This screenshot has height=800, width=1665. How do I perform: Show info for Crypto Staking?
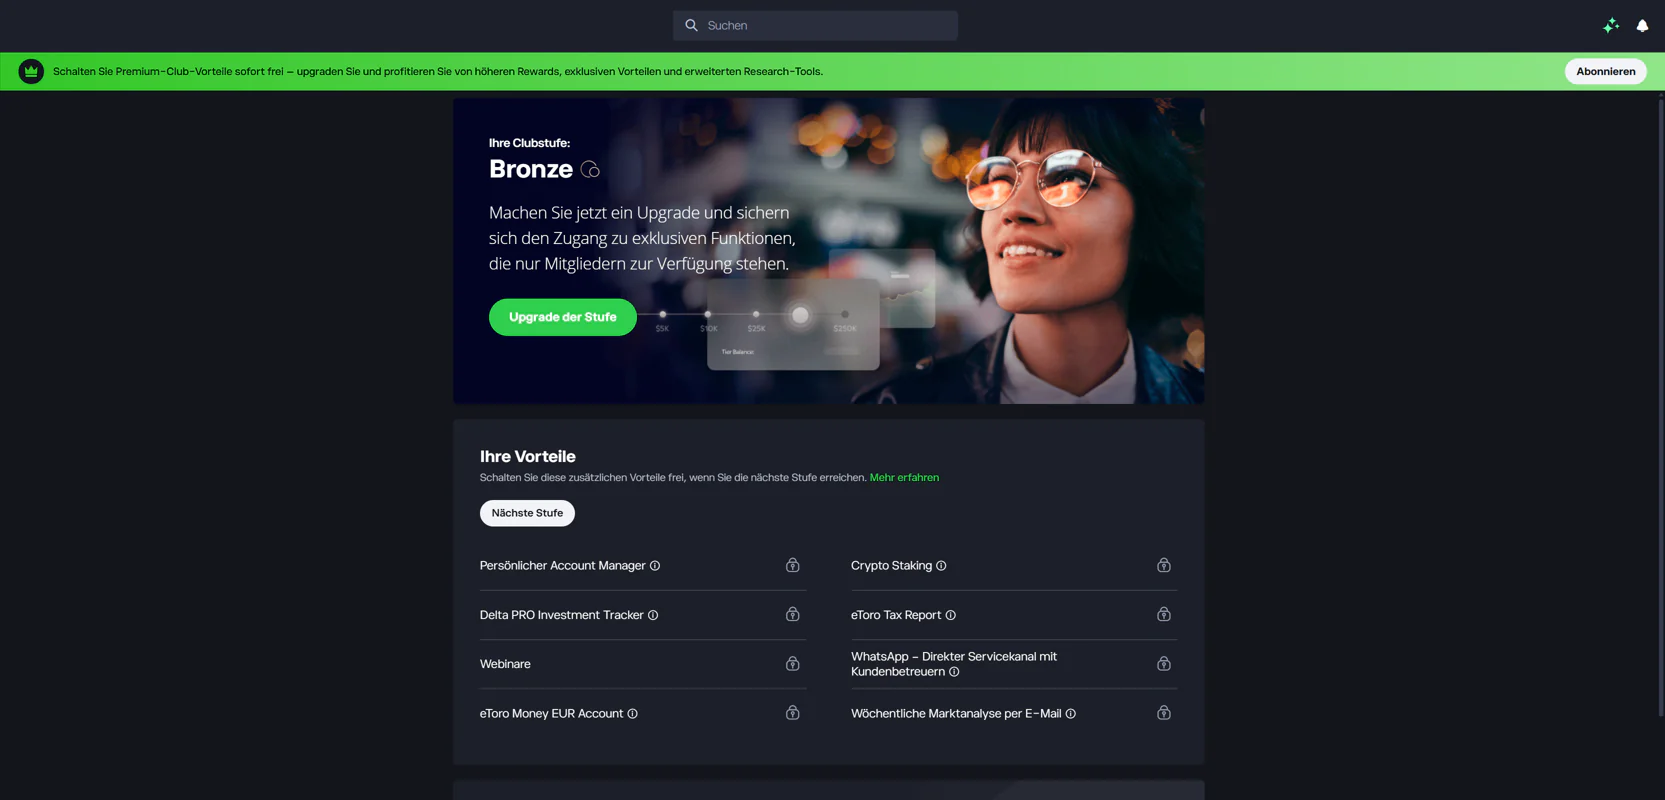pyautogui.click(x=941, y=566)
